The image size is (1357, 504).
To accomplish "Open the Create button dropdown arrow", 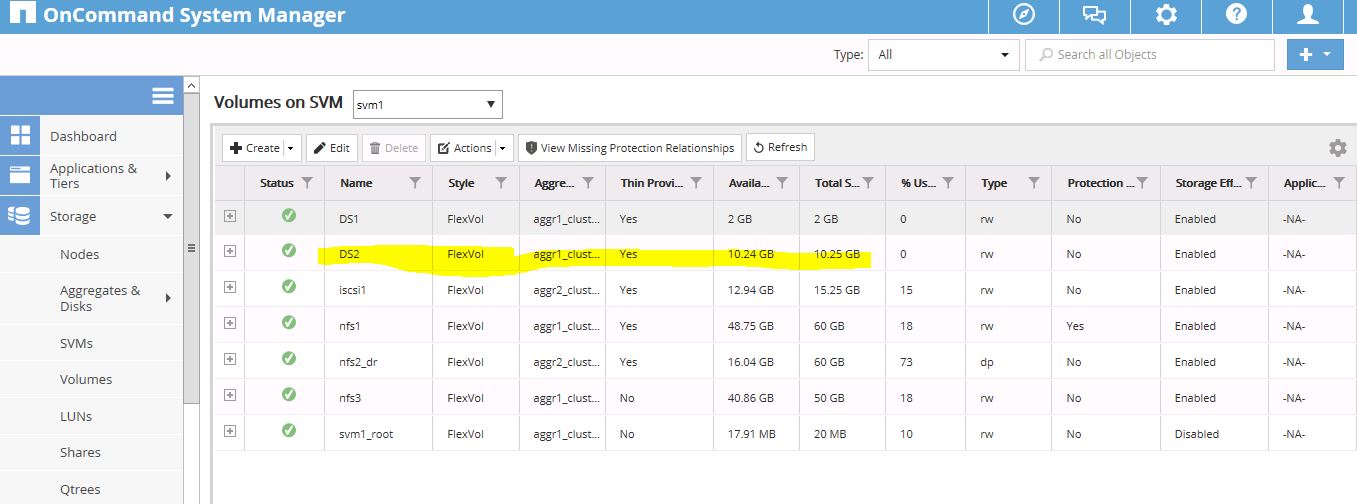I will pyautogui.click(x=291, y=148).
